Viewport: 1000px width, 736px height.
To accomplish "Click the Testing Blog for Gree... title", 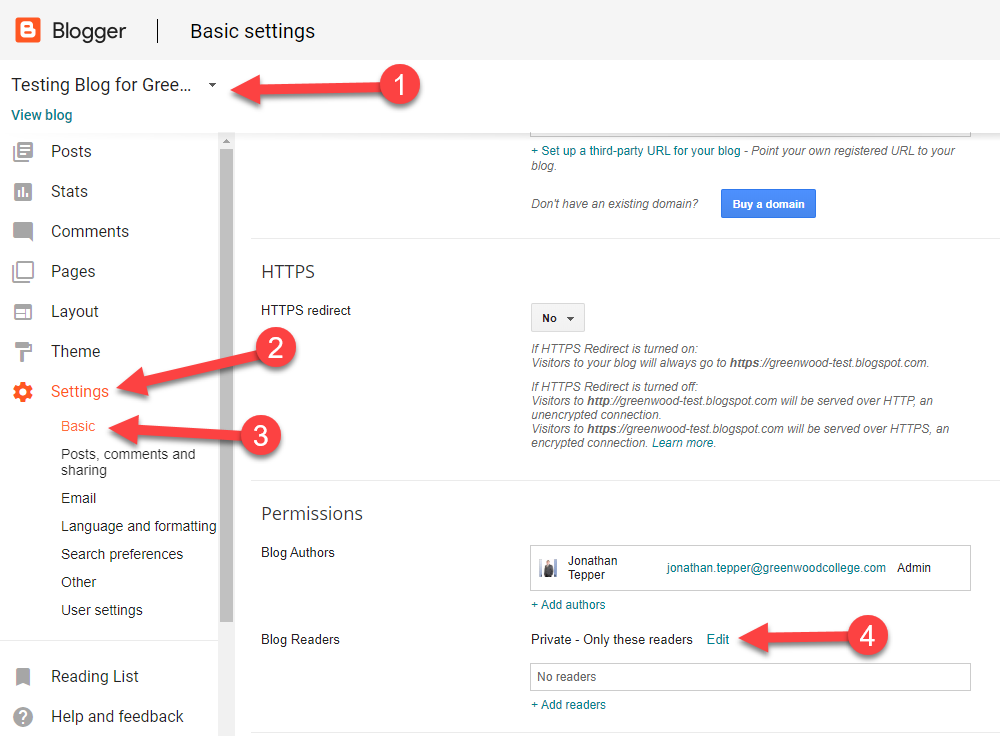I will [x=101, y=85].
